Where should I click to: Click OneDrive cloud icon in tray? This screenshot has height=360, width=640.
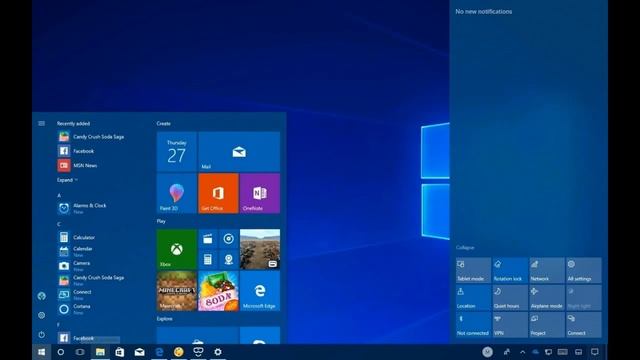click(536, 352)
